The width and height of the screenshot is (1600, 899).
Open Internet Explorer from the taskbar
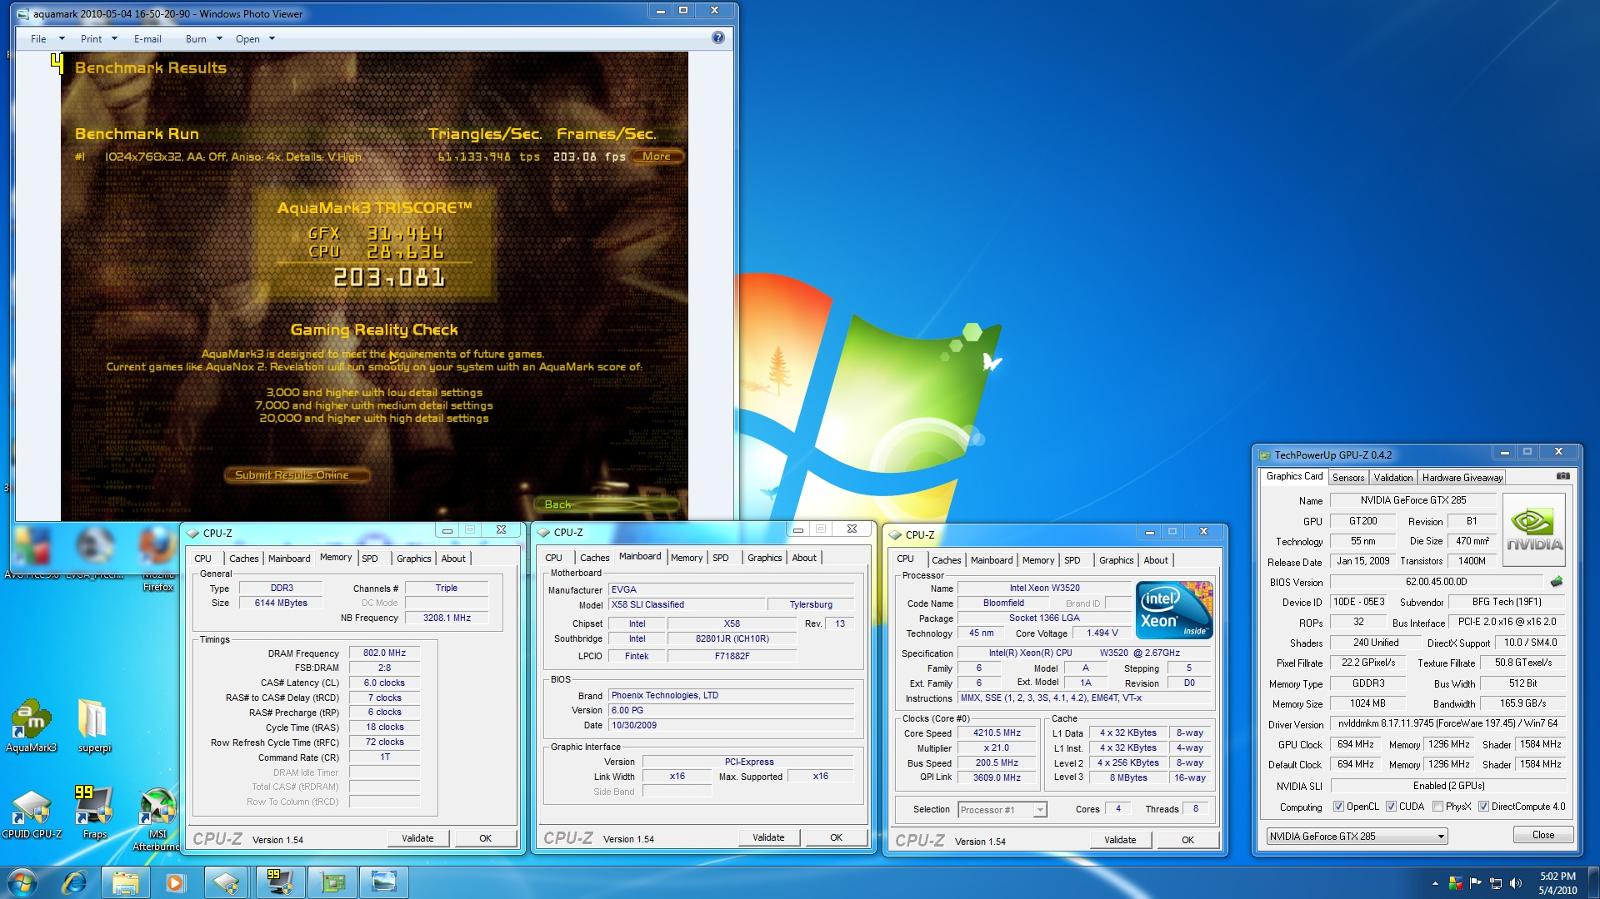point(74,882)
